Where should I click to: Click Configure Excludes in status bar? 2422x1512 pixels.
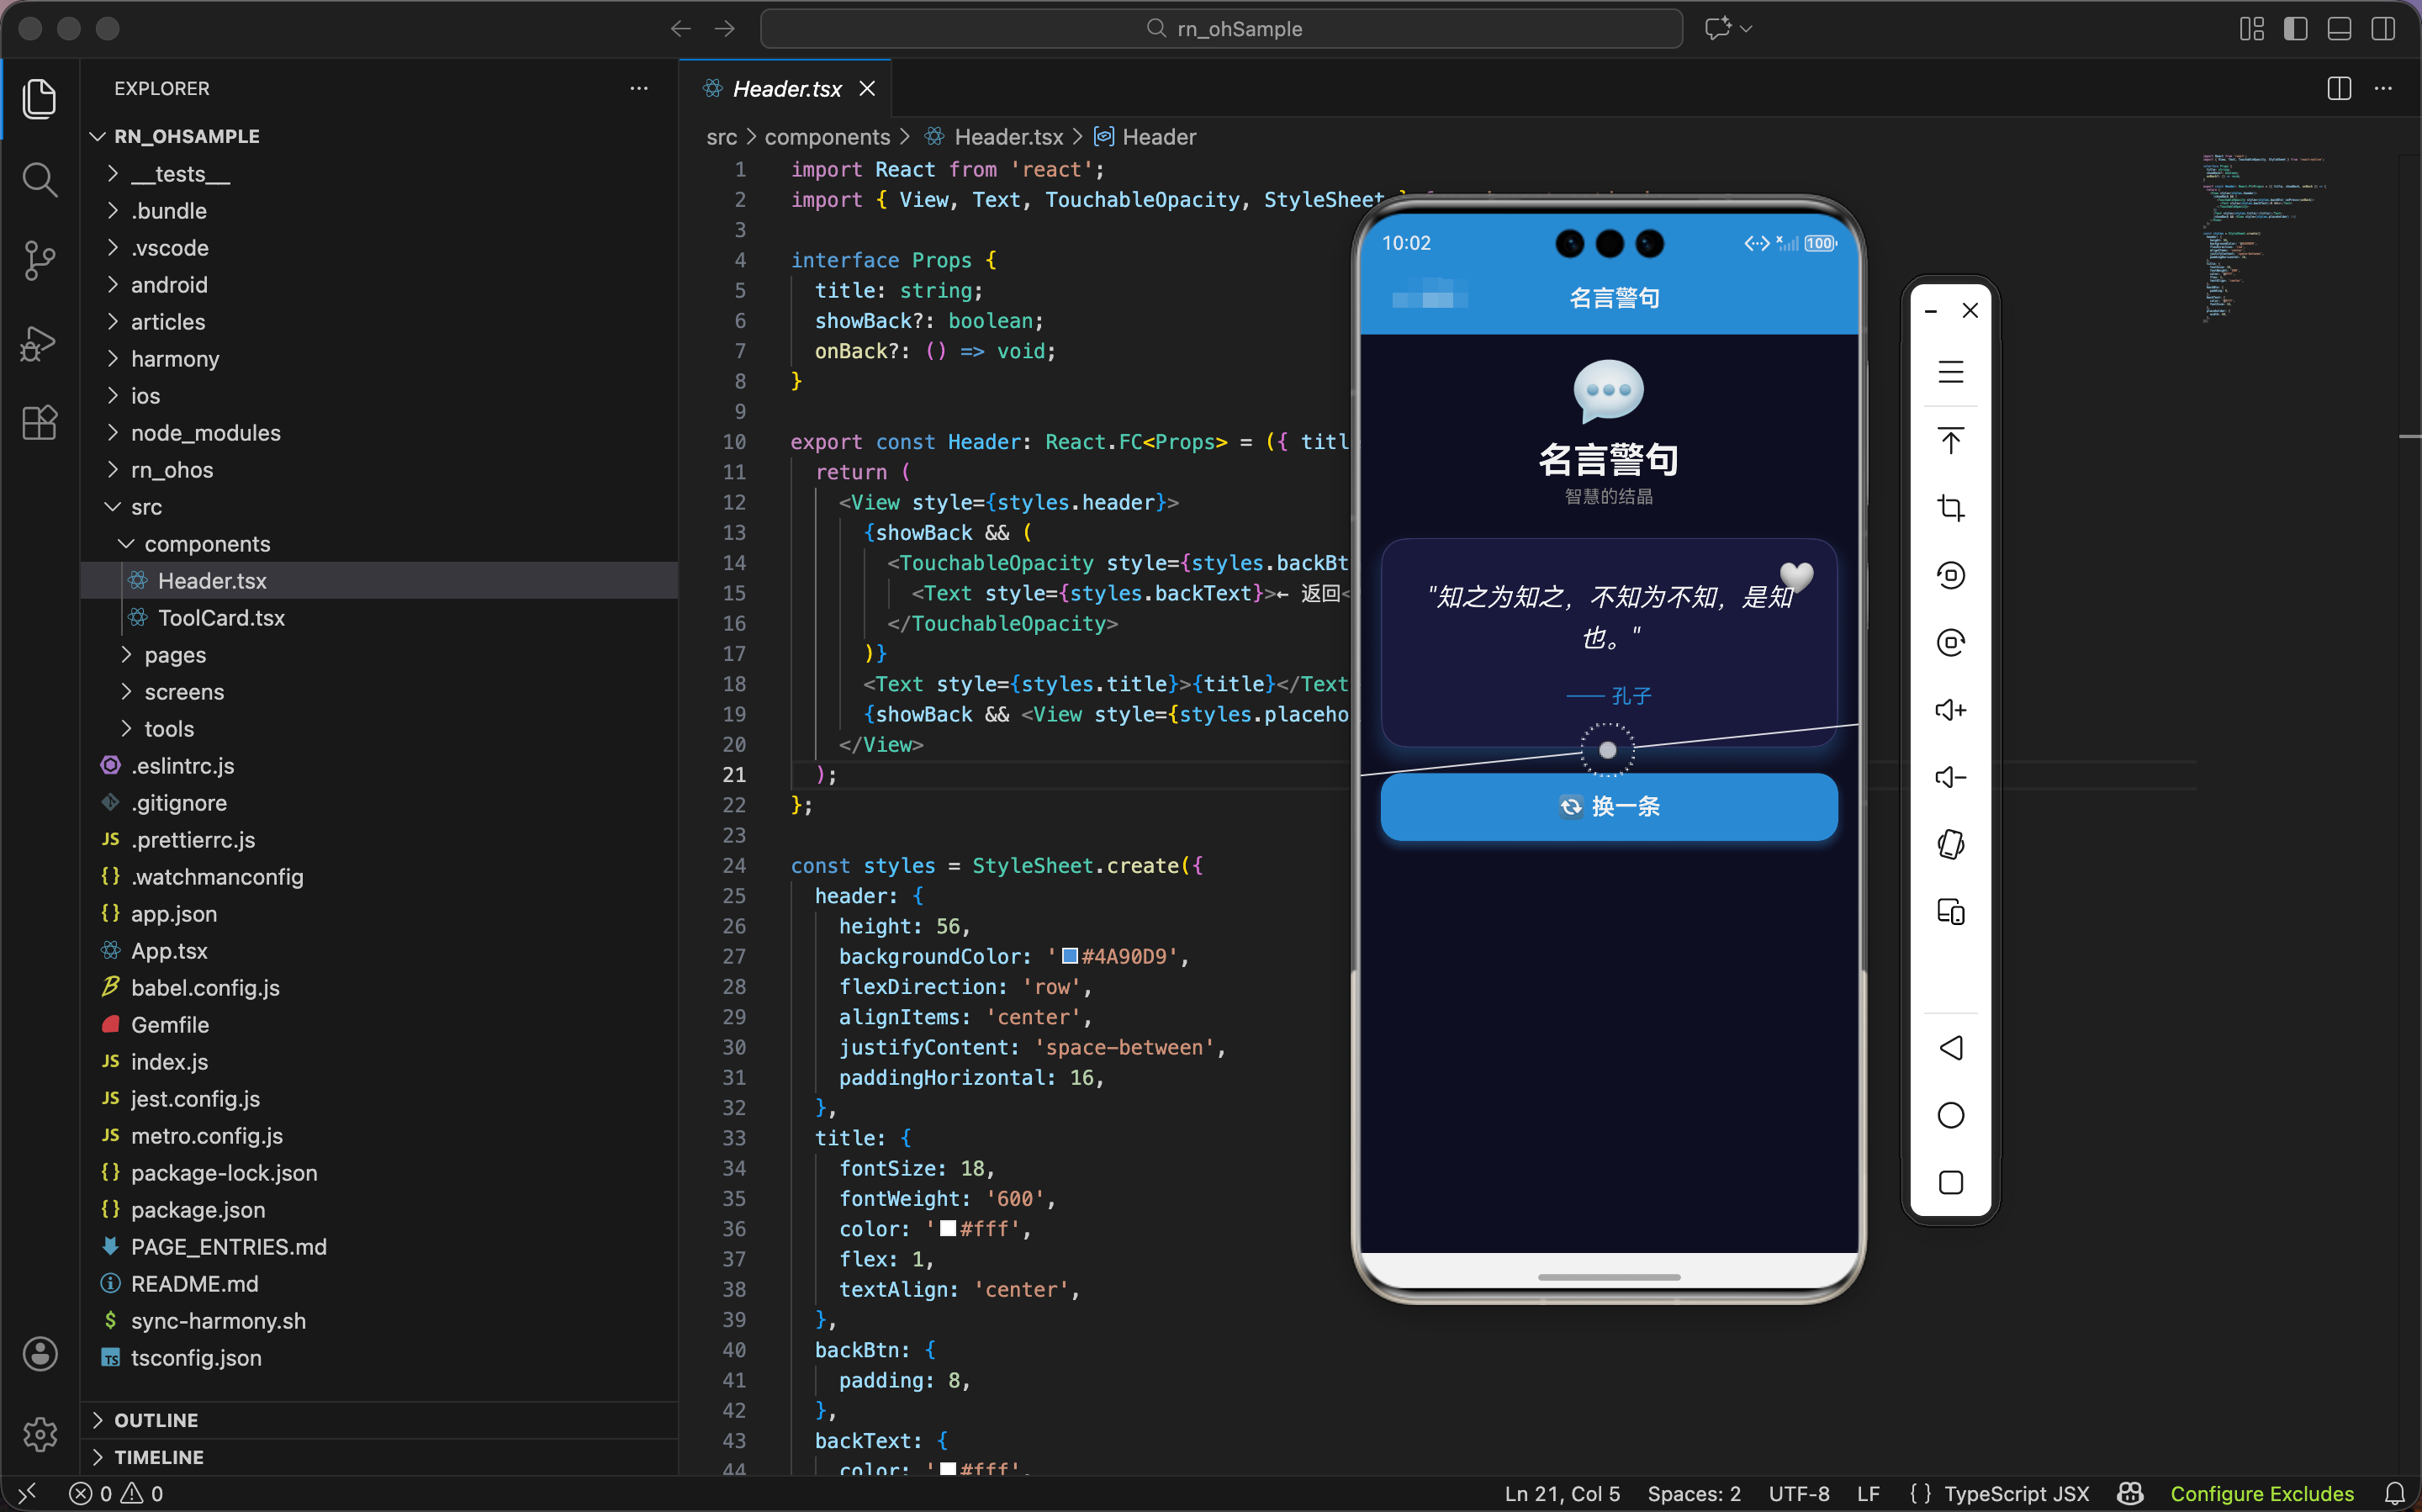[x=2261, y=1493]
